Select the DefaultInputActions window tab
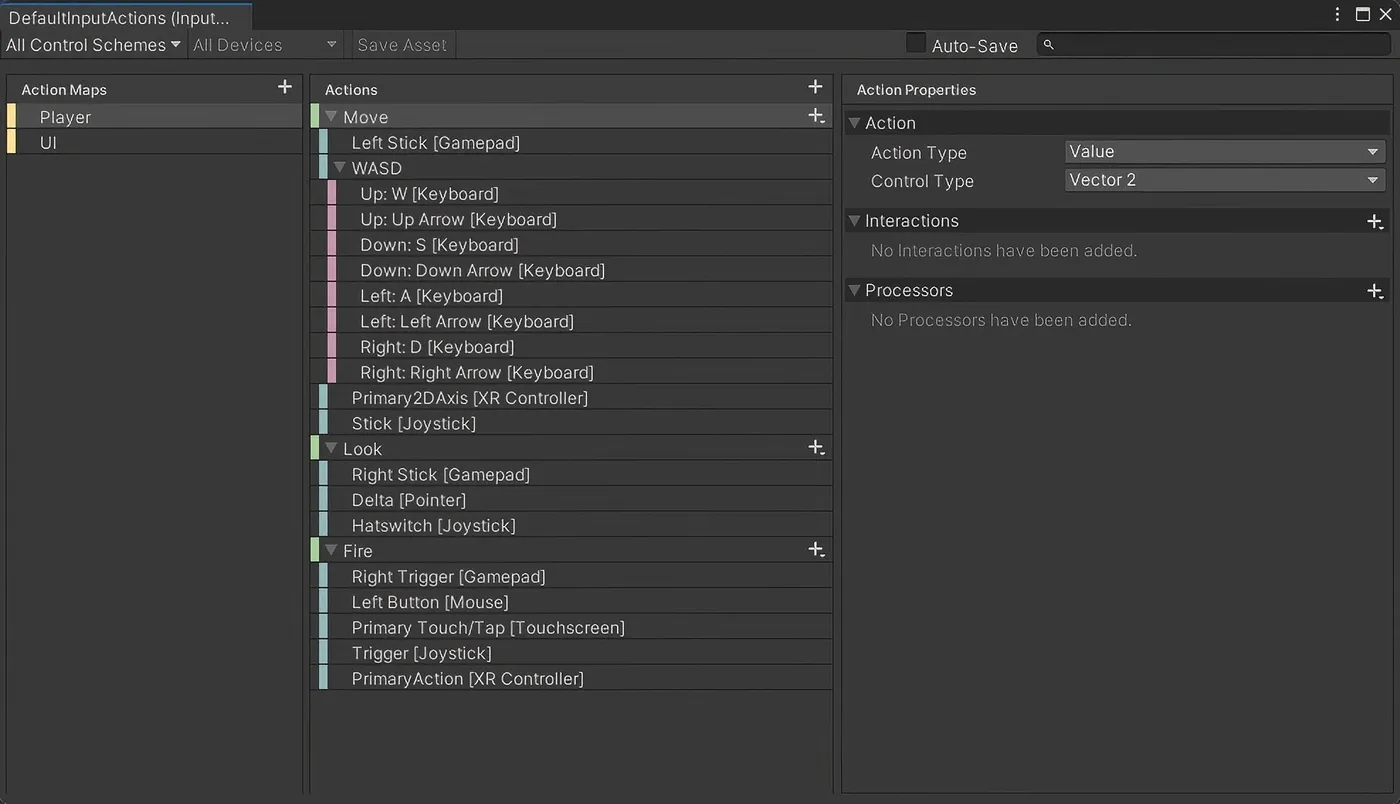Image resolution: width=1400 pixels, height=804 pixels. point(120,17)
